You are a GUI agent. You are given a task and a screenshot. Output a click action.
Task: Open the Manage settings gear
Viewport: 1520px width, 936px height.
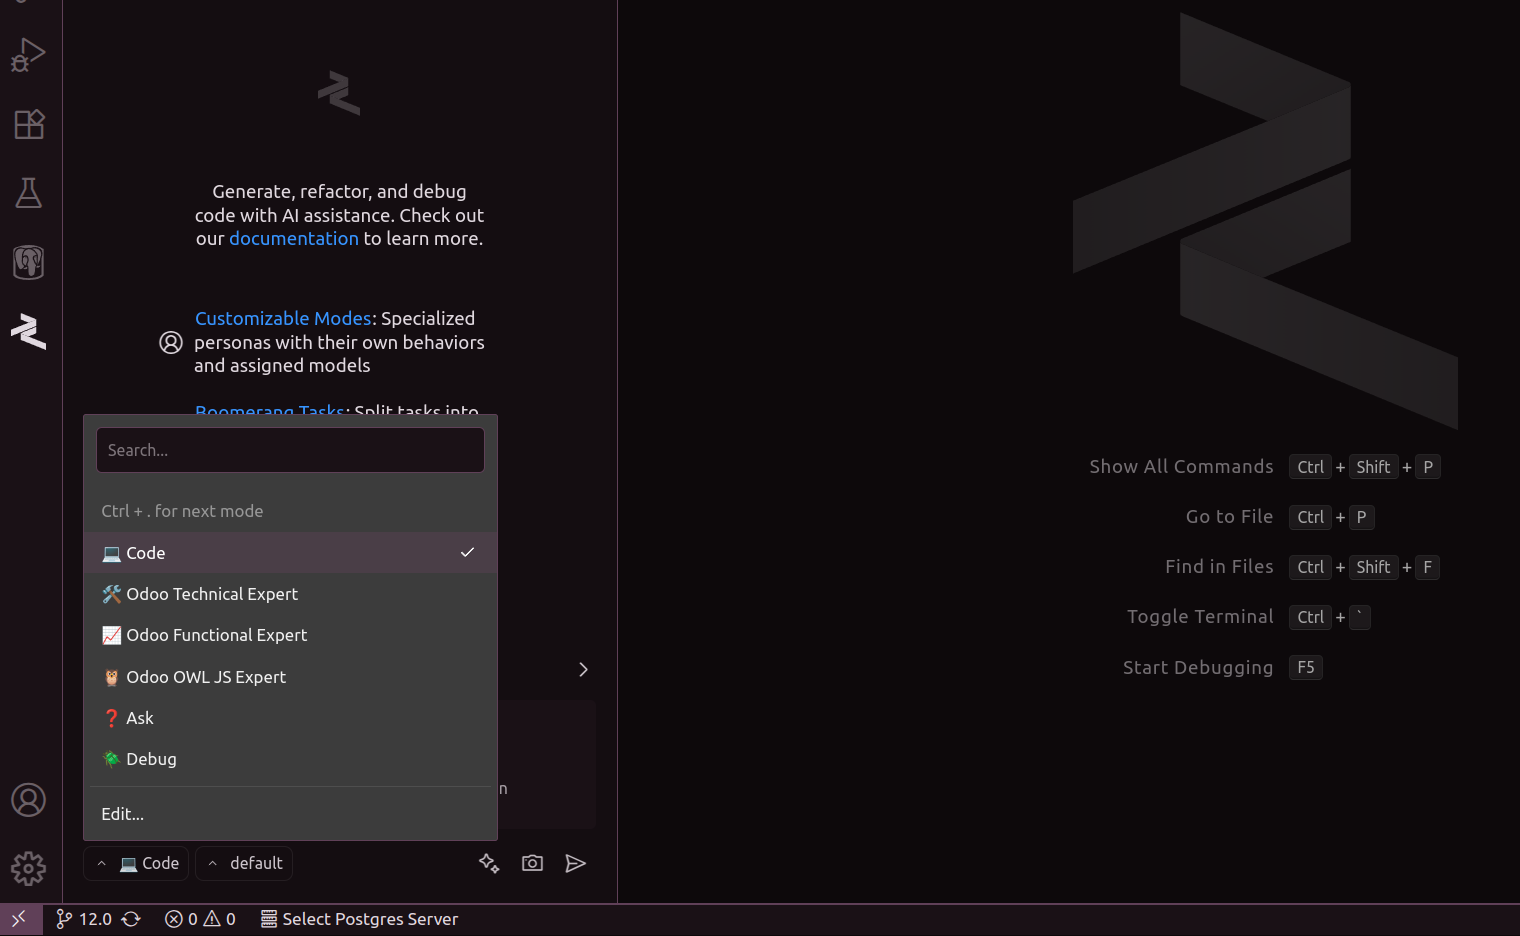click(28, 868)
